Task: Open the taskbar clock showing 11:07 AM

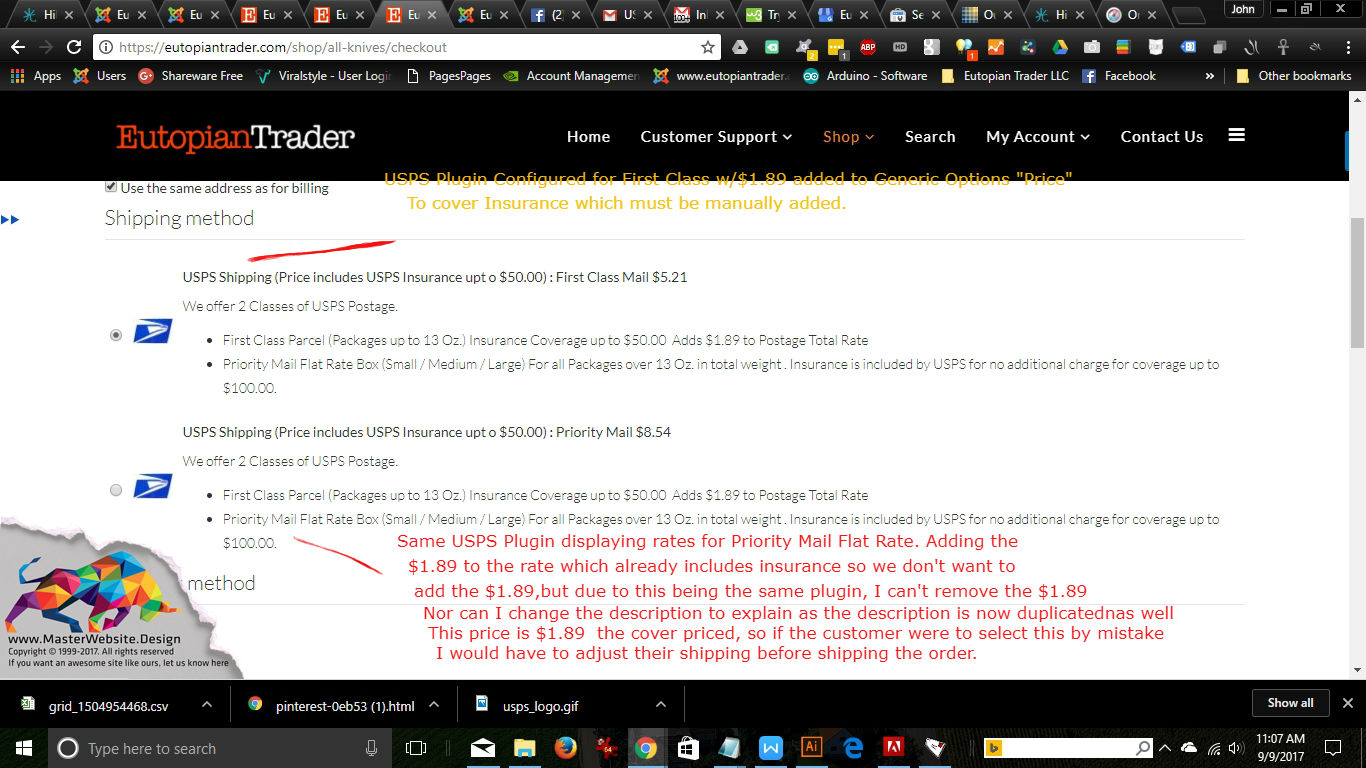Action: (1280, 748)
